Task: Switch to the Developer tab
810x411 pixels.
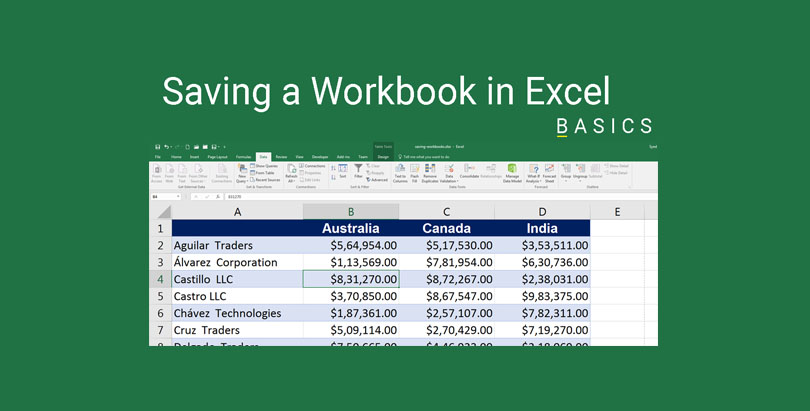Action: [320, 157]
